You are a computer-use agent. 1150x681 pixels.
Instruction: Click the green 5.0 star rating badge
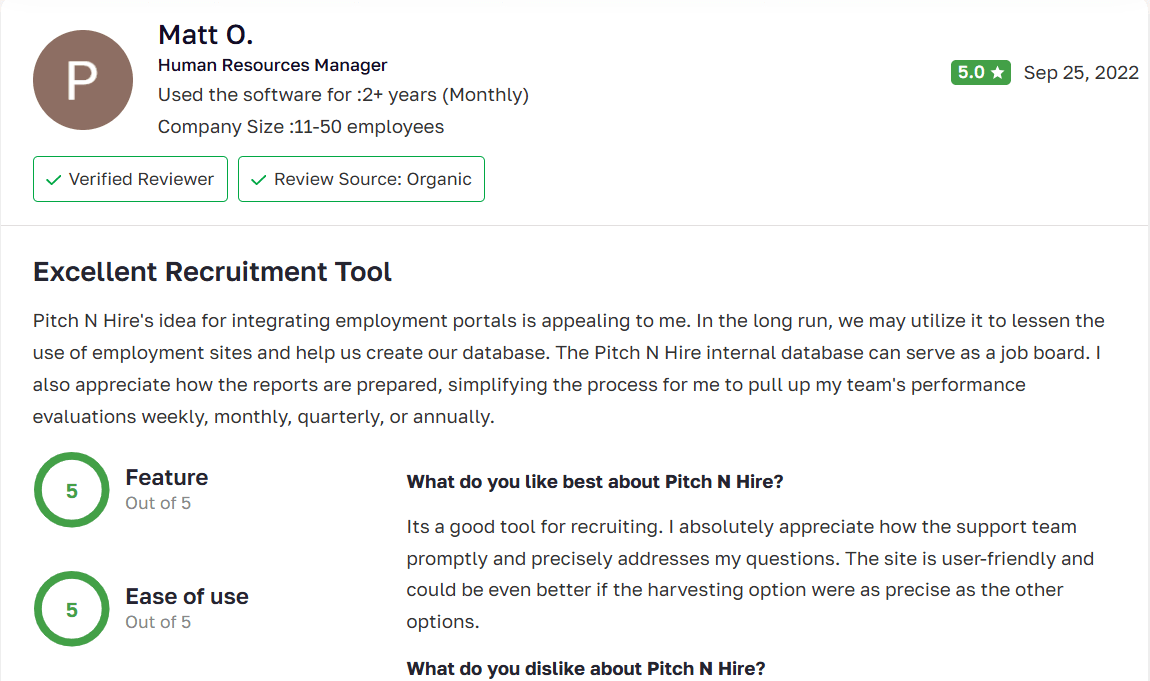(980, 73)
